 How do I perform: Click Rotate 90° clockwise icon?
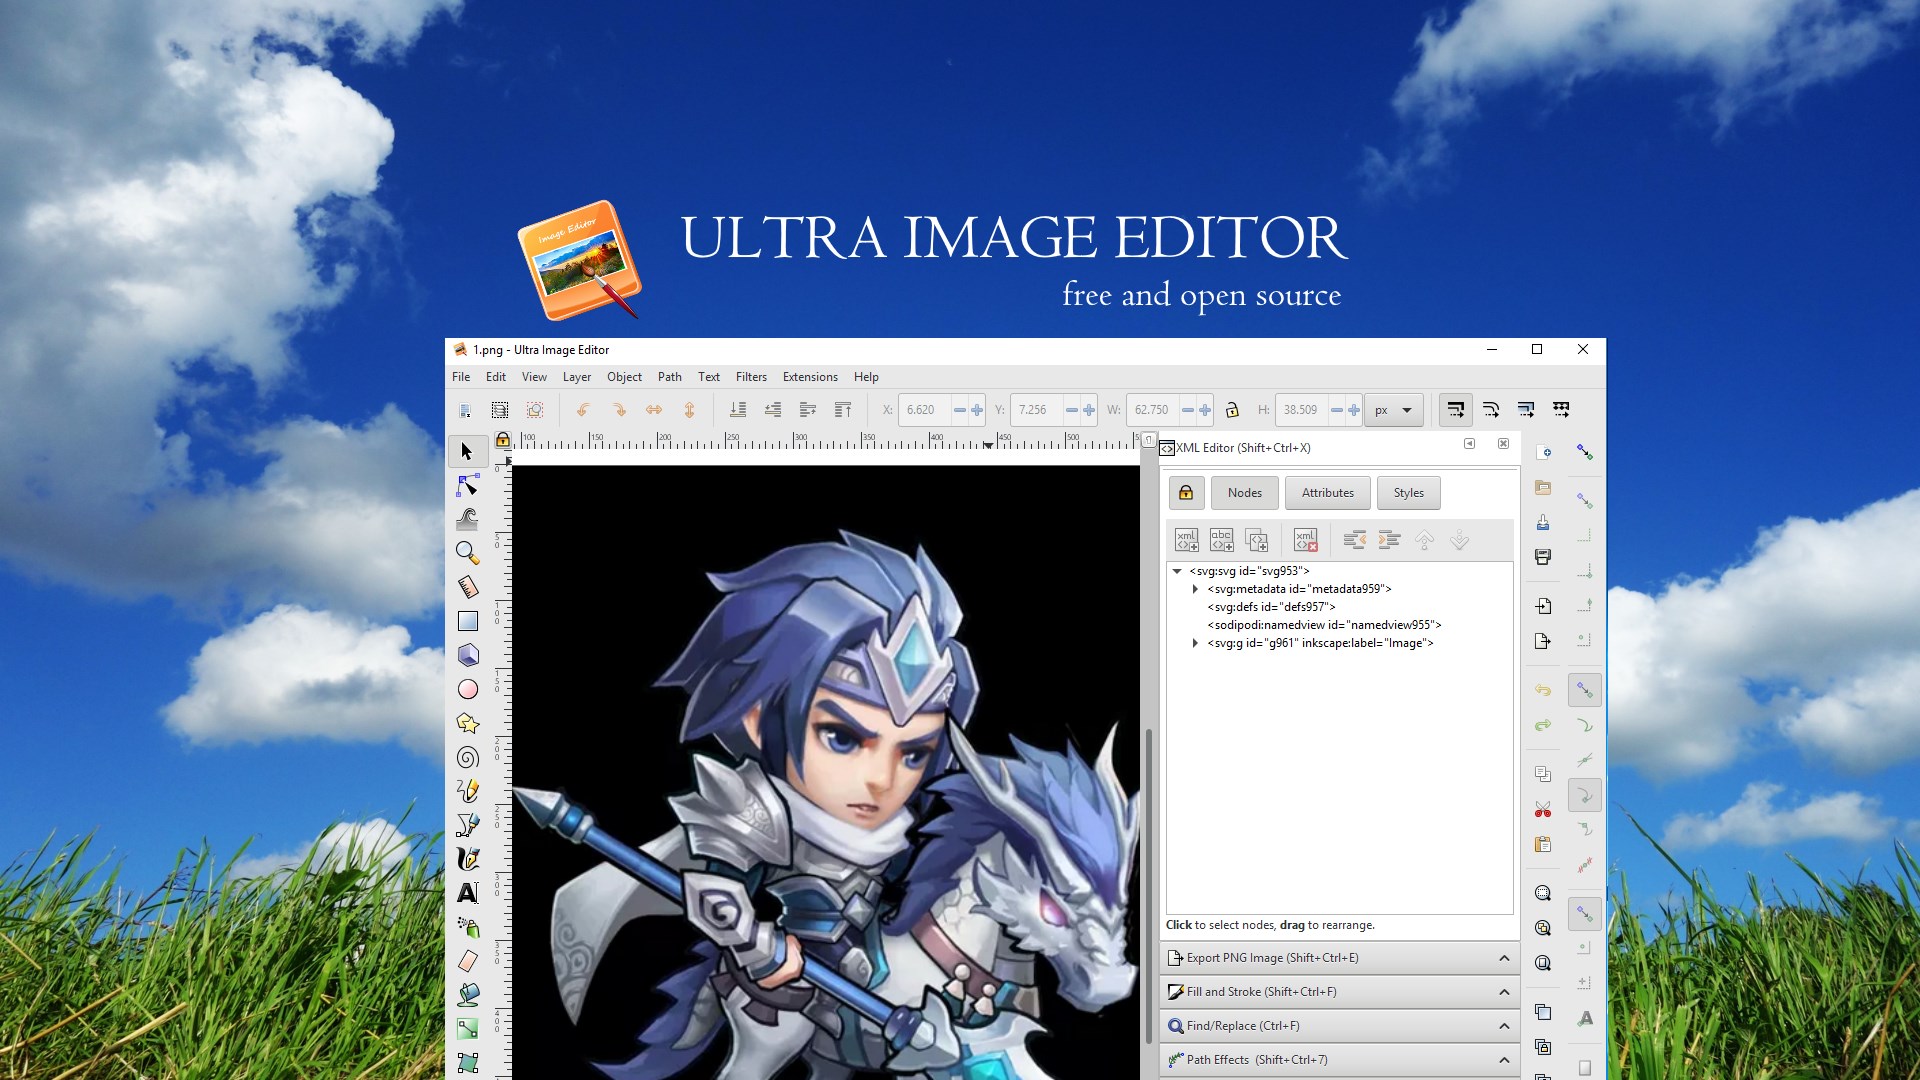(x=619, y=410)
